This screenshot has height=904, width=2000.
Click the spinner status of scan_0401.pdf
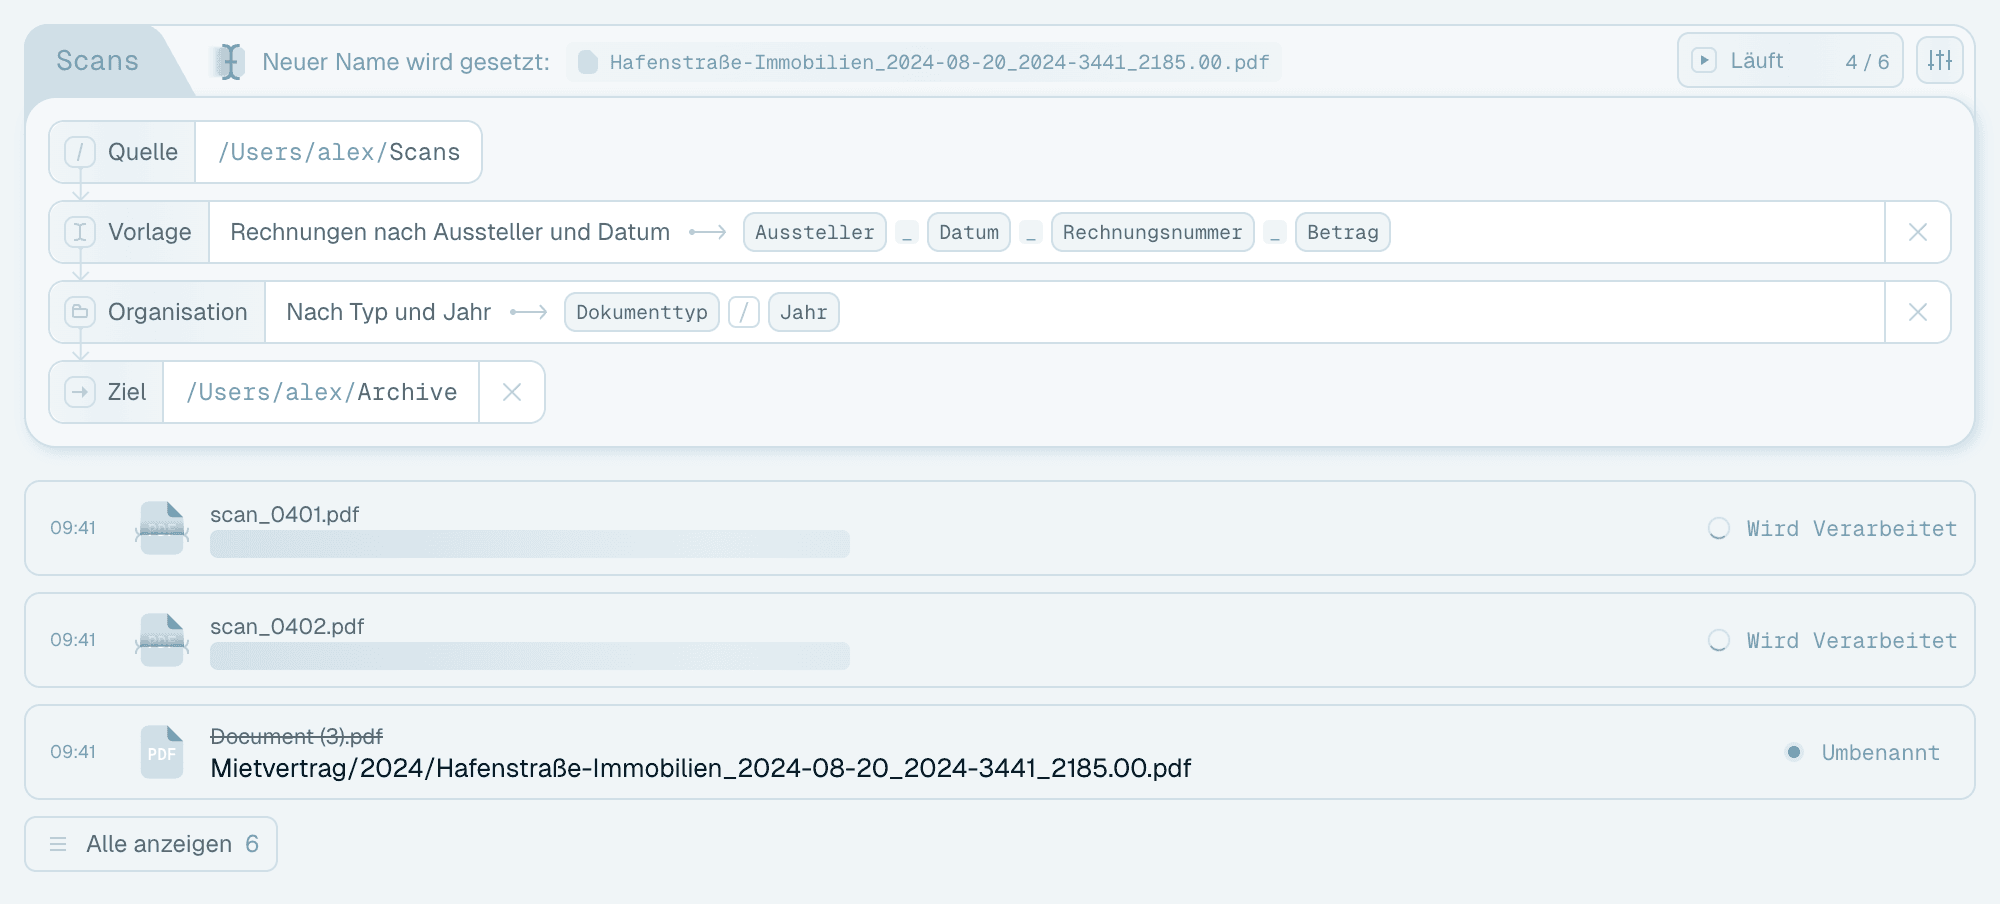pos(1719,528)
